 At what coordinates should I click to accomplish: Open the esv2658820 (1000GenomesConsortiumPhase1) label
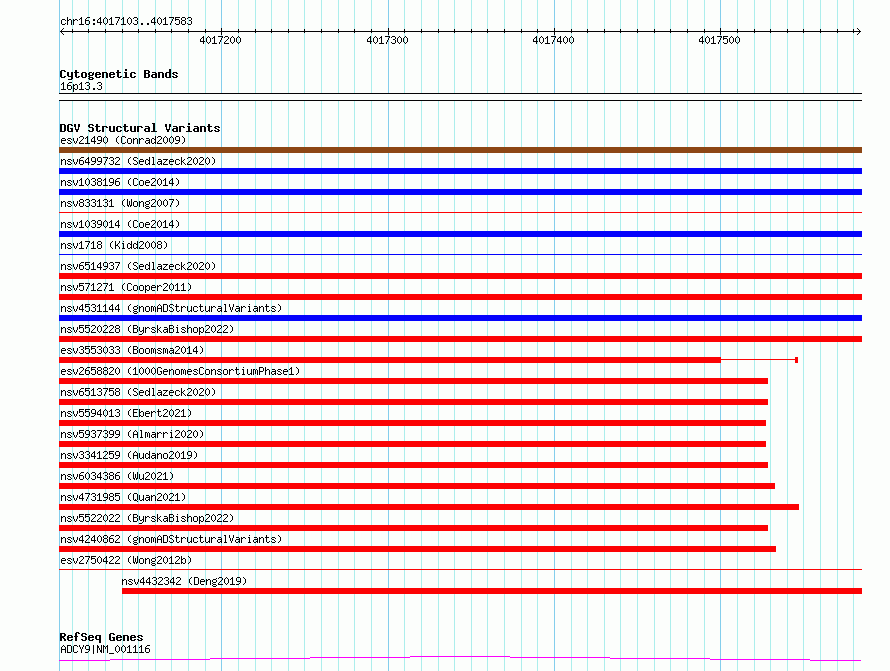[179, 371]
